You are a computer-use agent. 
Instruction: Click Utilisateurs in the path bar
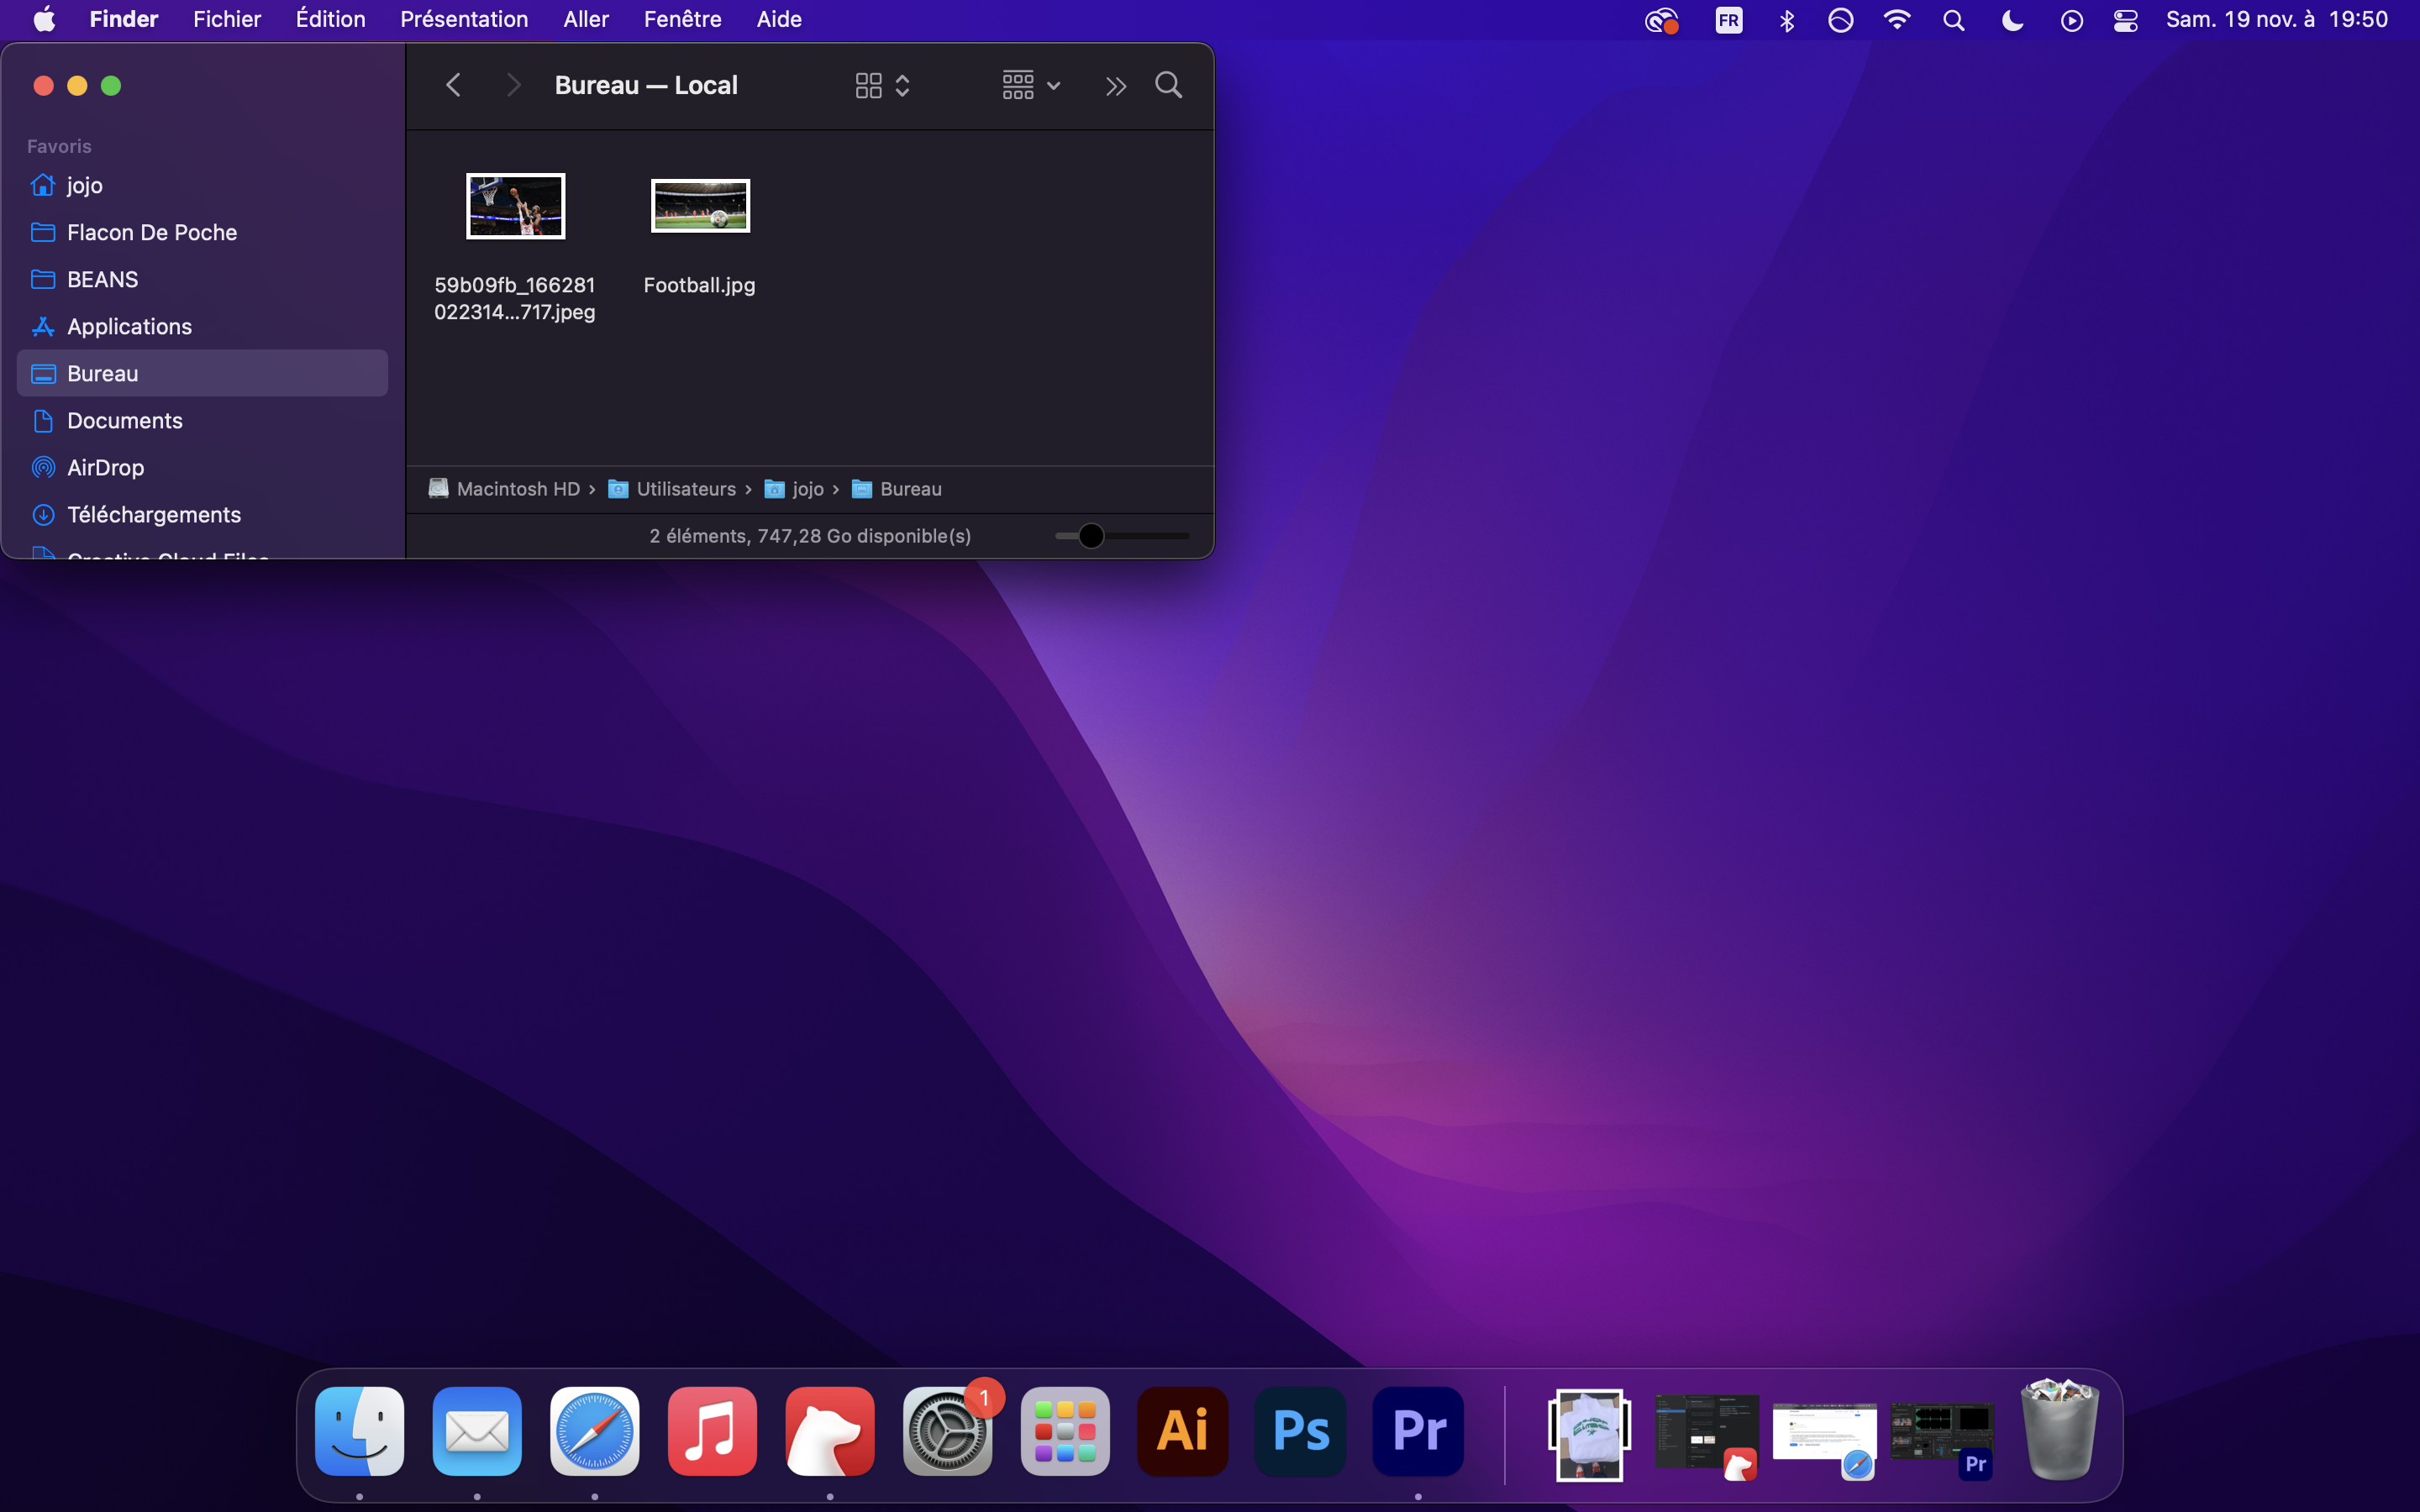(685, 489)
